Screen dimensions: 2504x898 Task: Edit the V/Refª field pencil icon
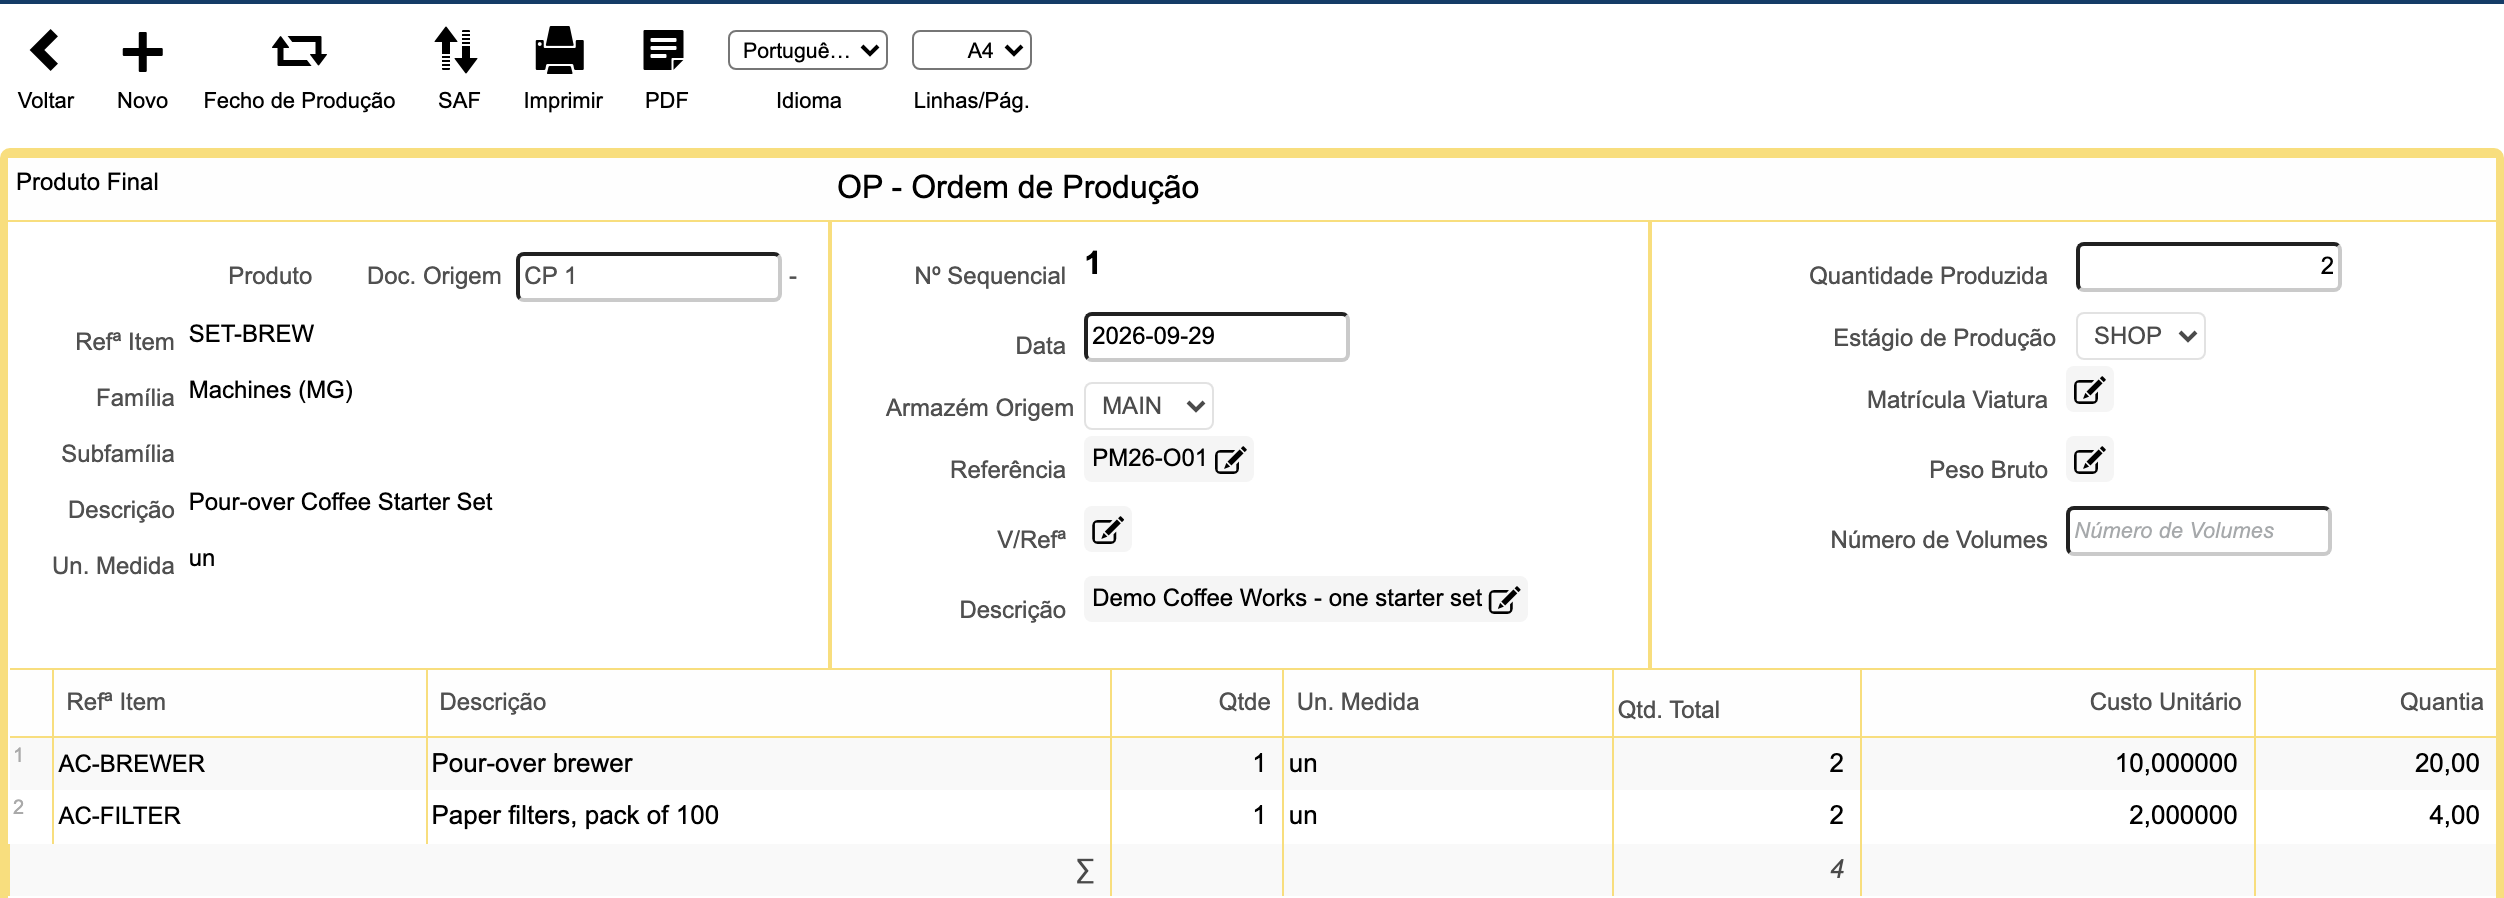1108,530
